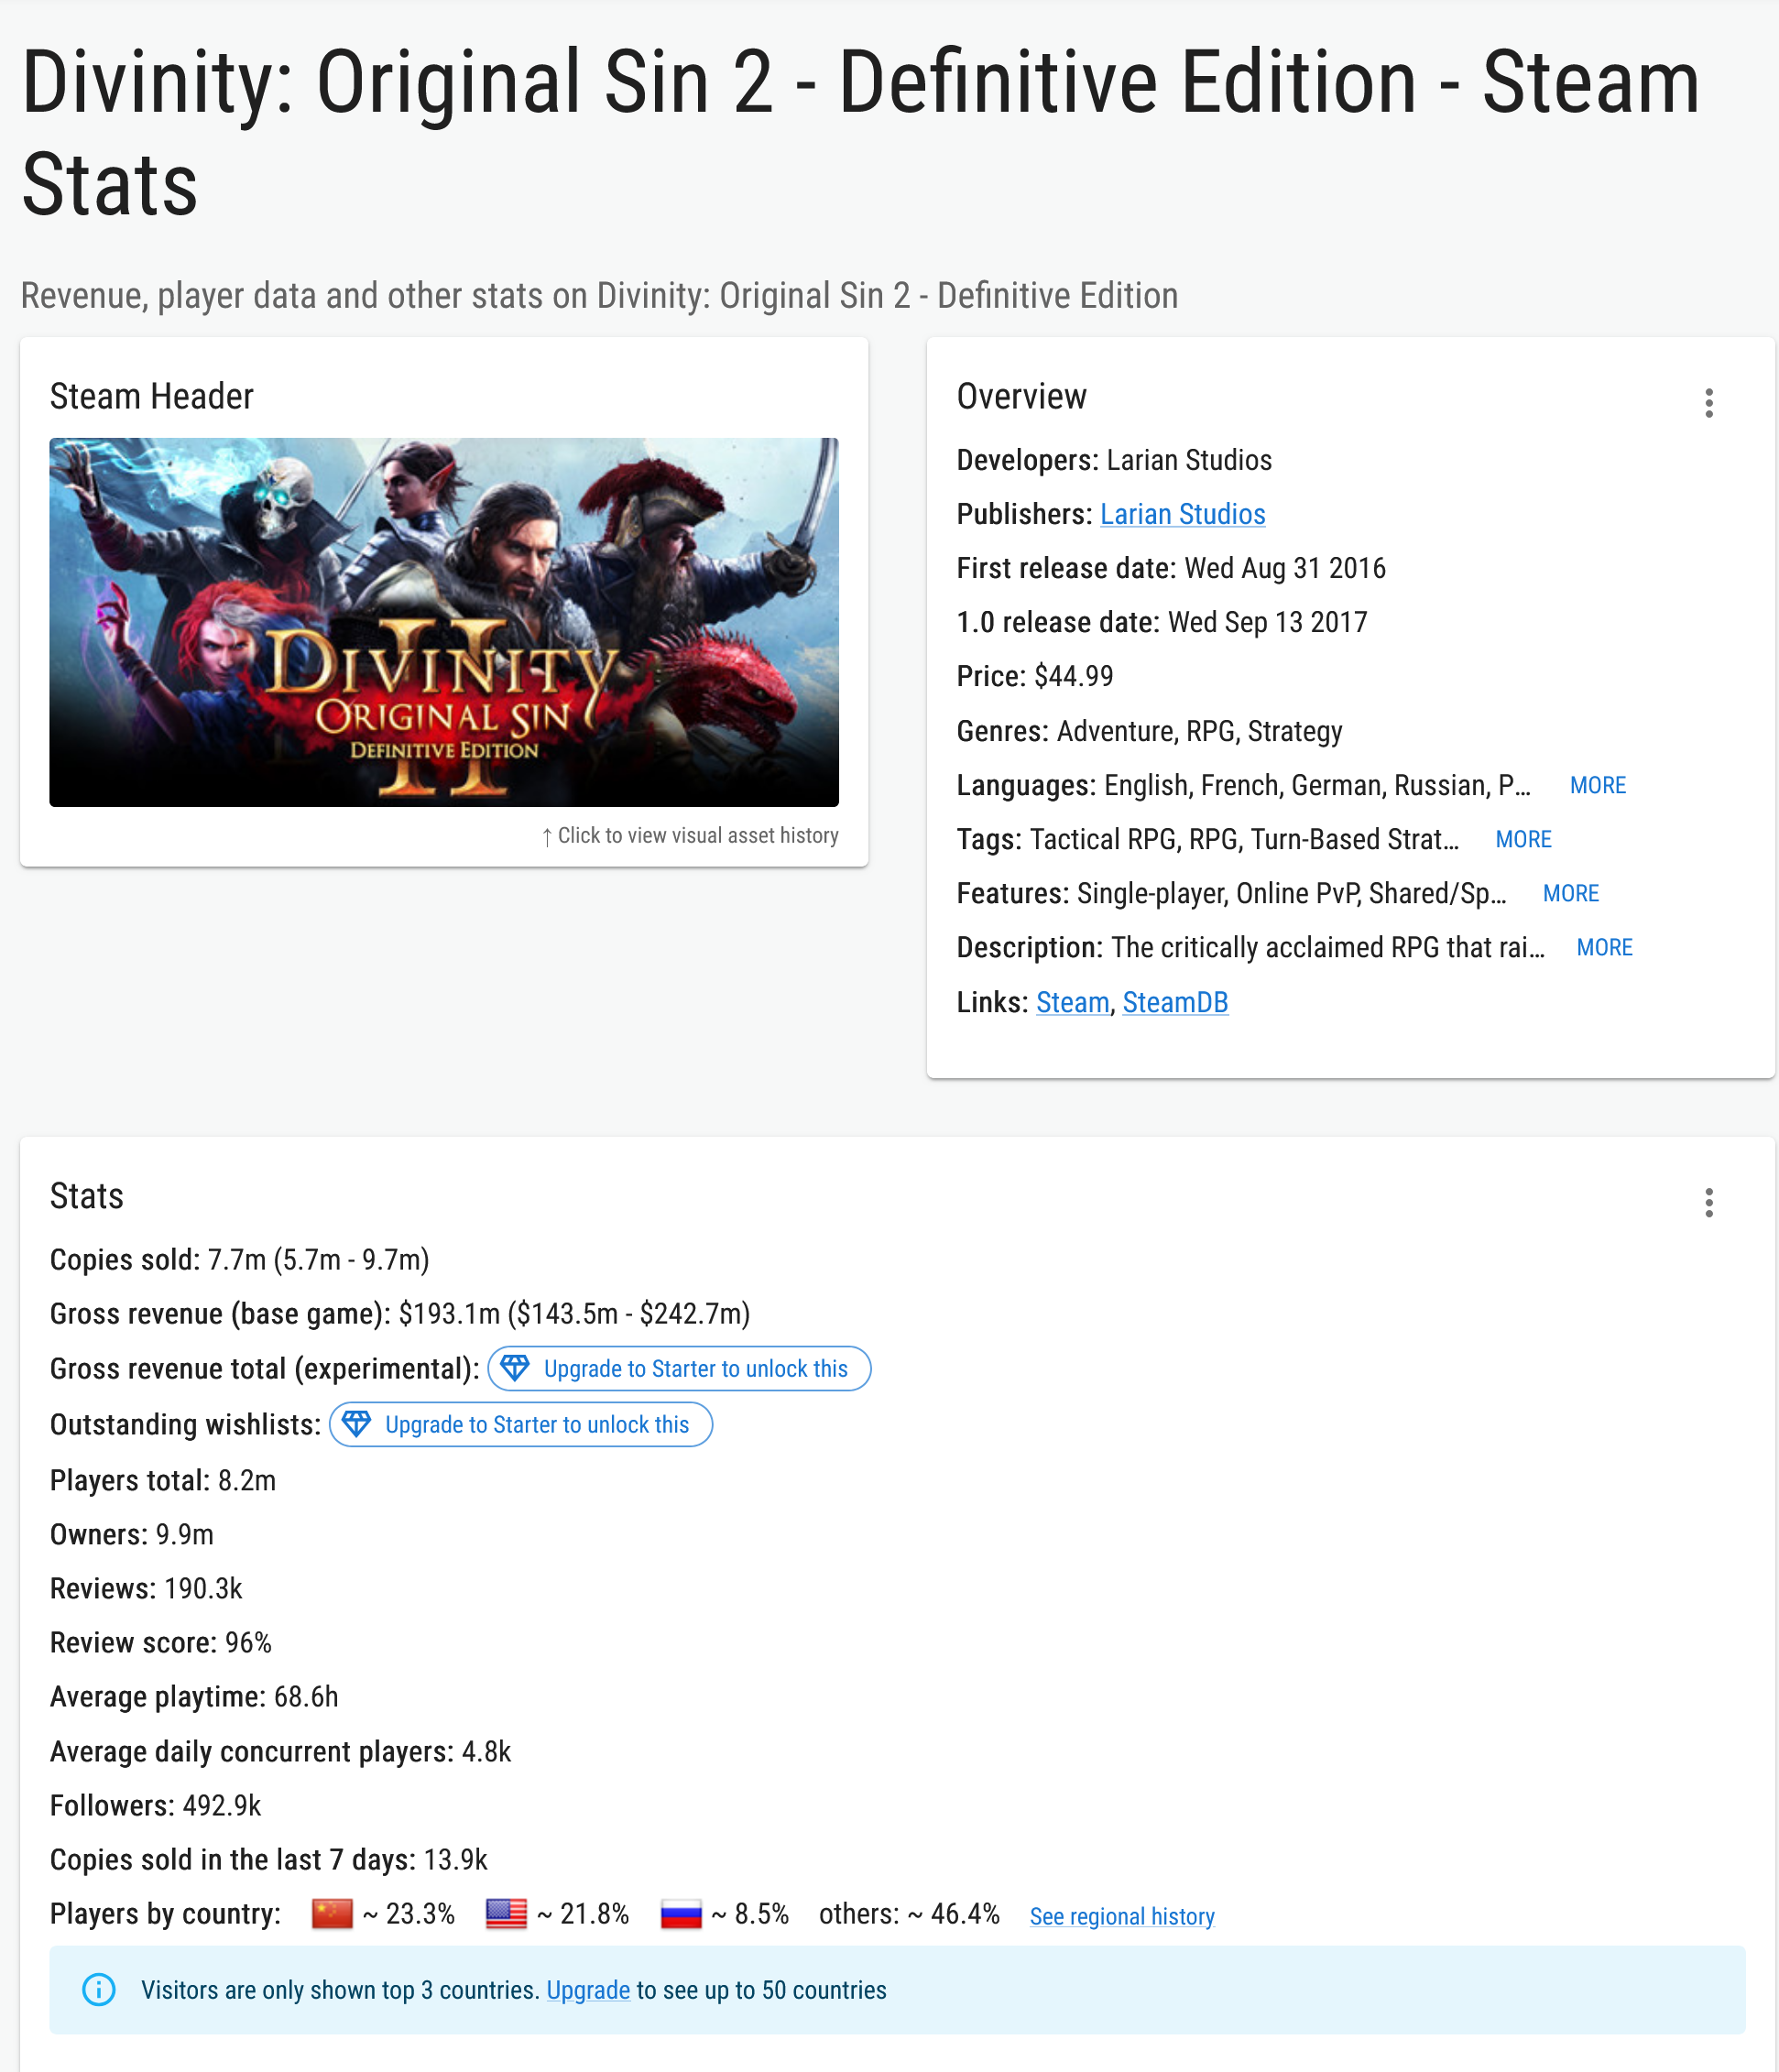The height and width of the screenshot is (2072, 1779).
Task: Click the 'Followers: 492.9k' line
Action: coord(156,1805)
